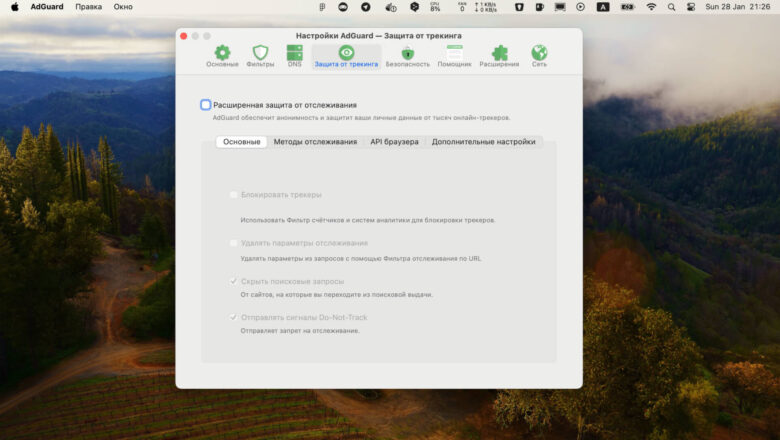
Task: Click the grid dots icon in menu bar
Action: tap(322, 7)
